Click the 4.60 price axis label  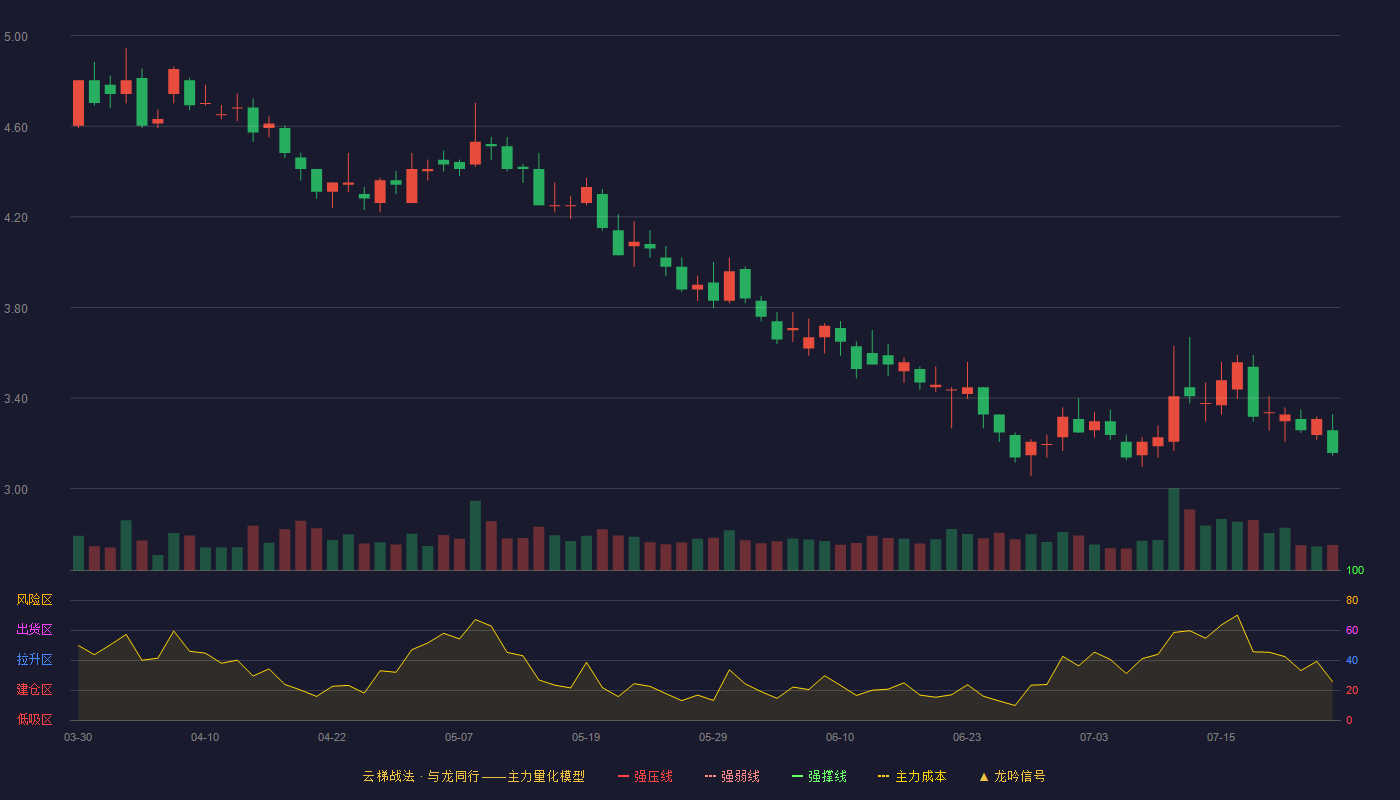(x=16, y=128)
